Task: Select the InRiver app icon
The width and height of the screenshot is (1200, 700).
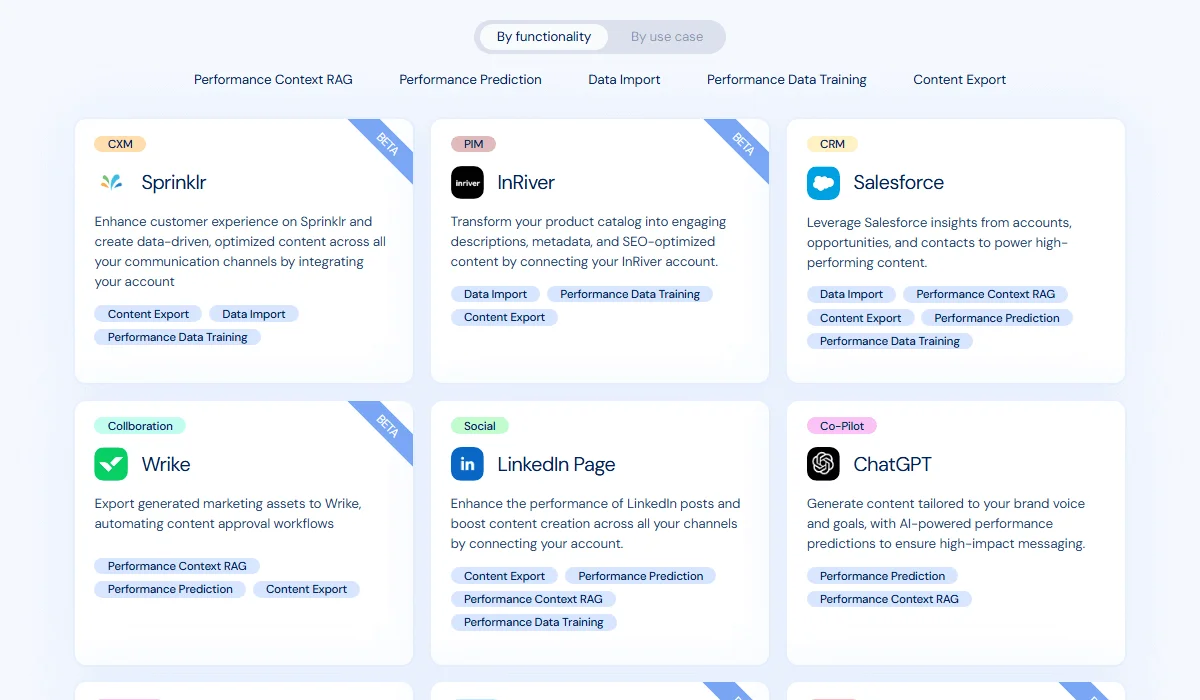Action: (x=466, y=182)
